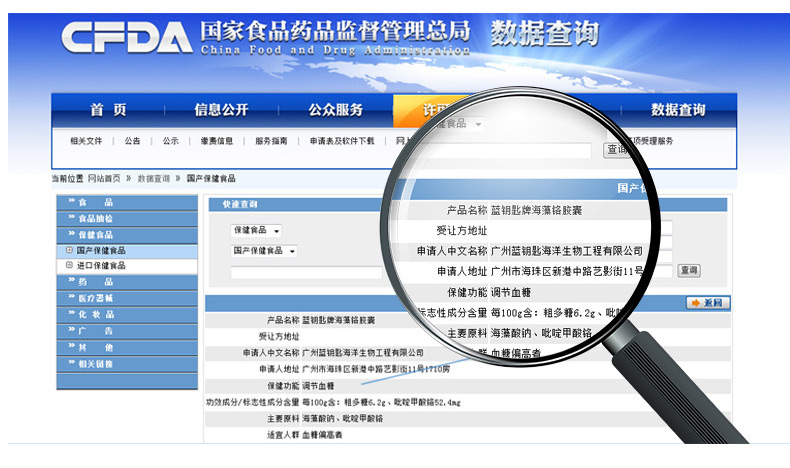790x468 pixels.
Task: Click the orange arrow on 返回 button
Action: (x=696, y=303)
